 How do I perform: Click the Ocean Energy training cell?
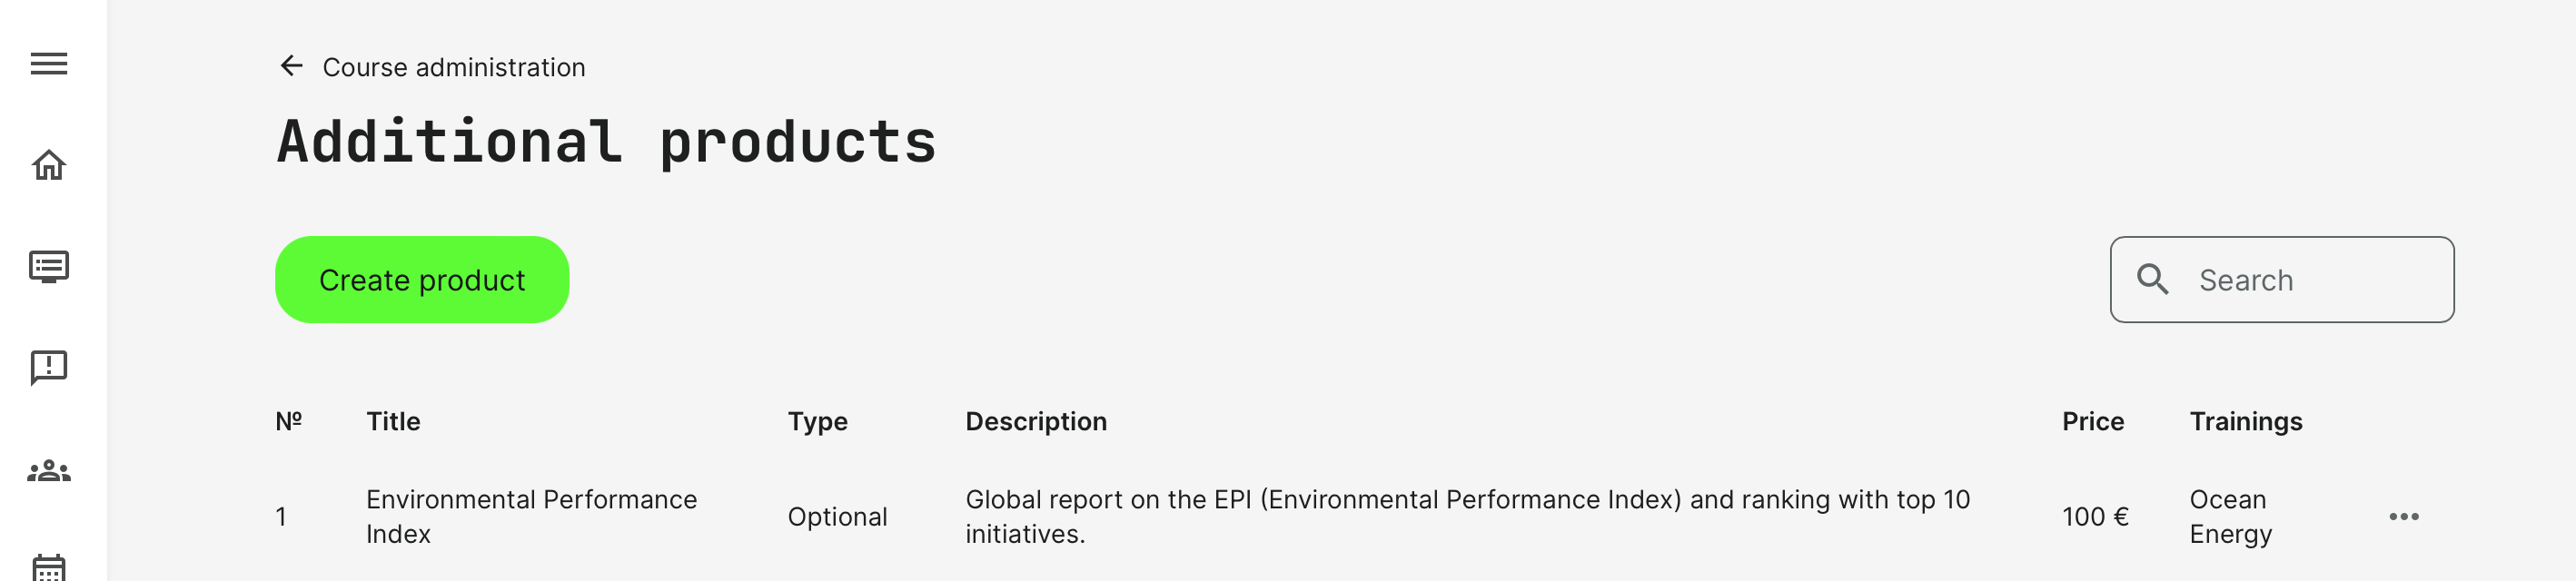pyautogui.click(x=2230, y=516)
